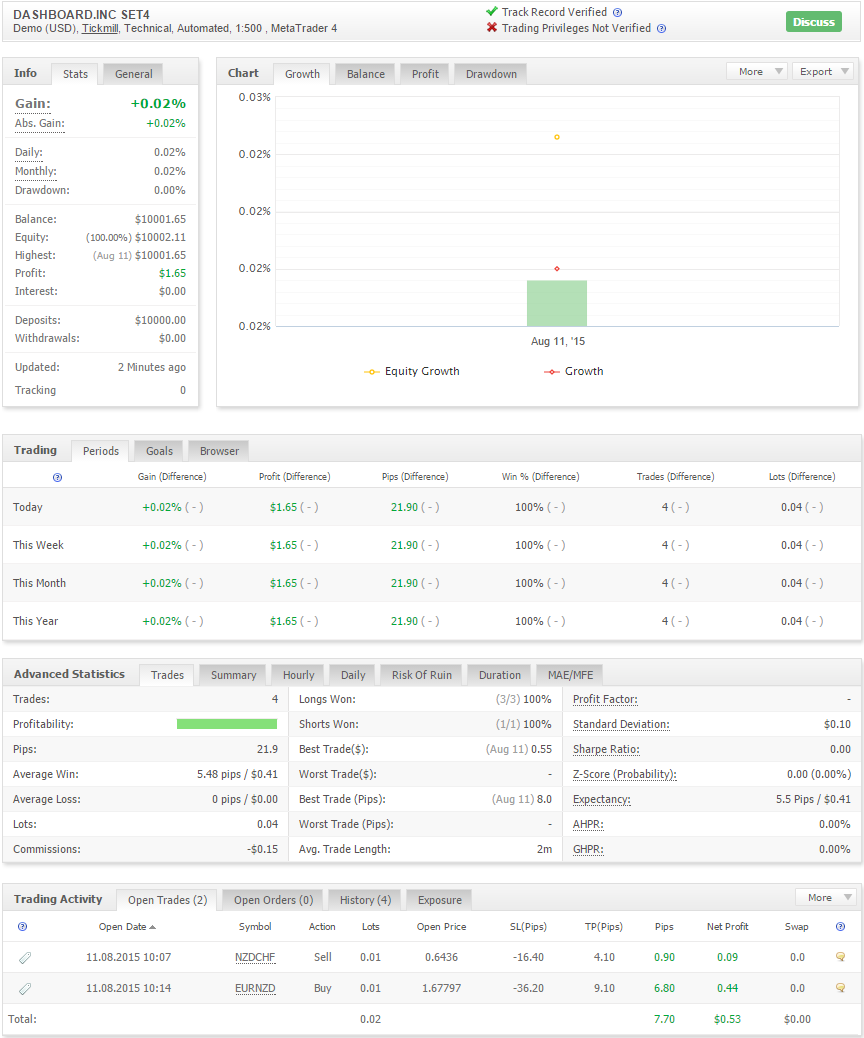Click help icon next to Track Record Verified
This screenshot has height=1038, width=864.
(x=617, y=13)
